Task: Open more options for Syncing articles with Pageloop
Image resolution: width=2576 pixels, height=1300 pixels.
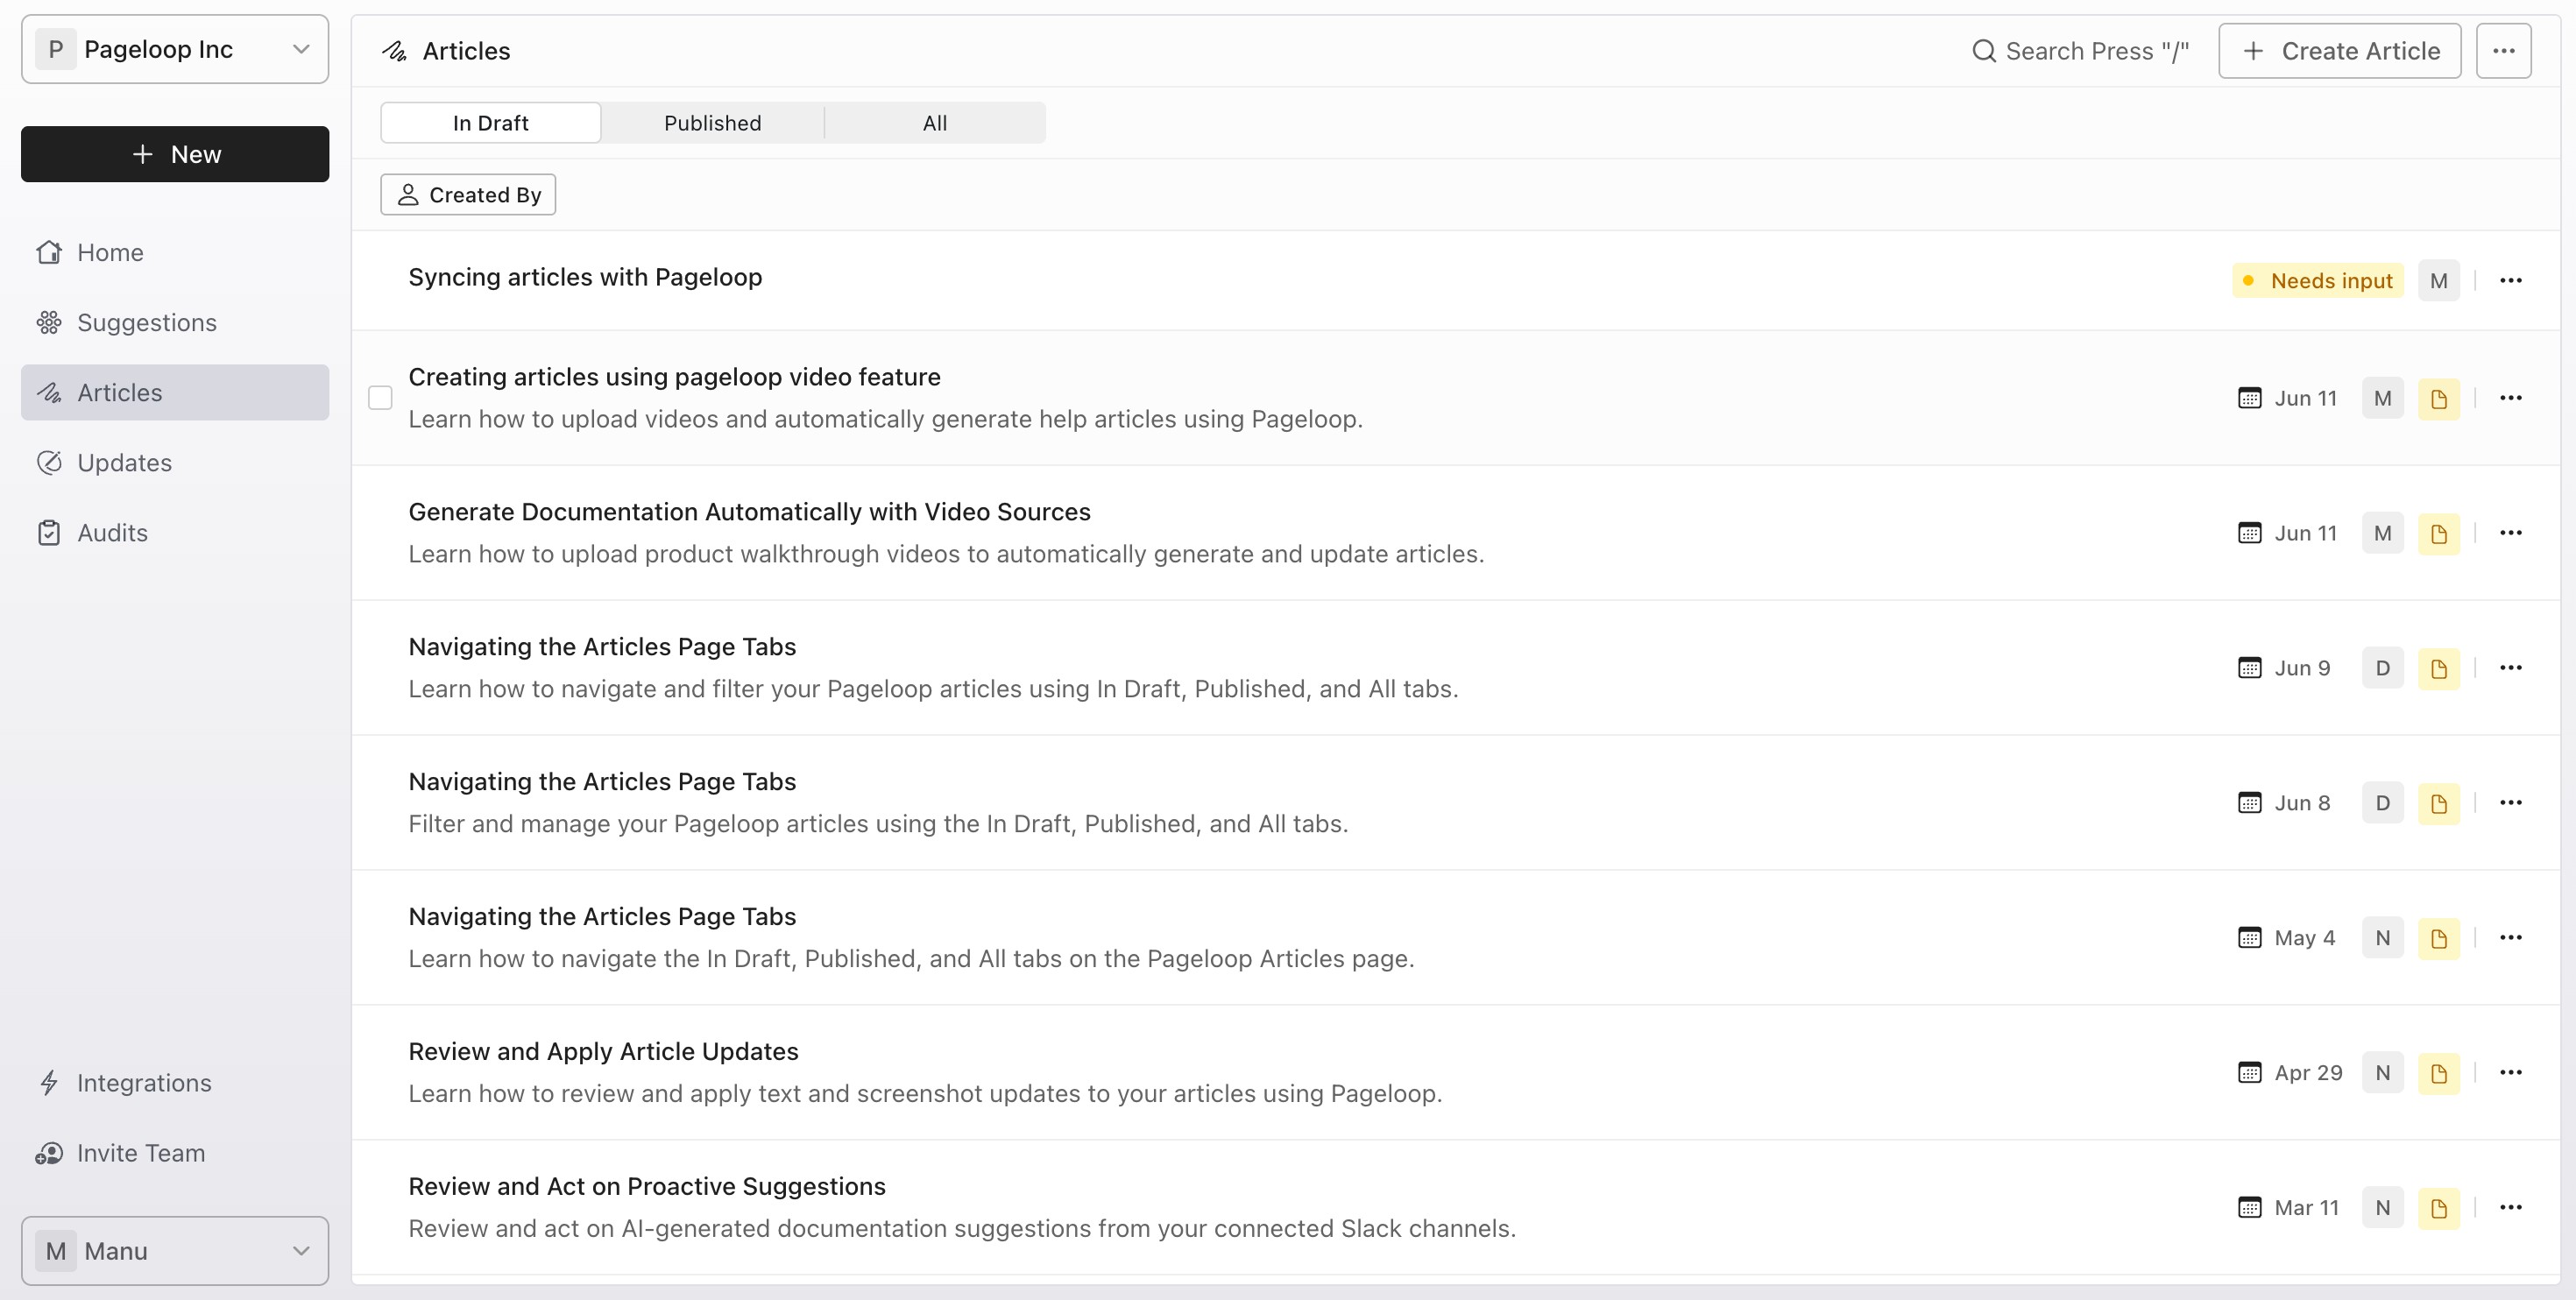Action: pos(2511,280)
